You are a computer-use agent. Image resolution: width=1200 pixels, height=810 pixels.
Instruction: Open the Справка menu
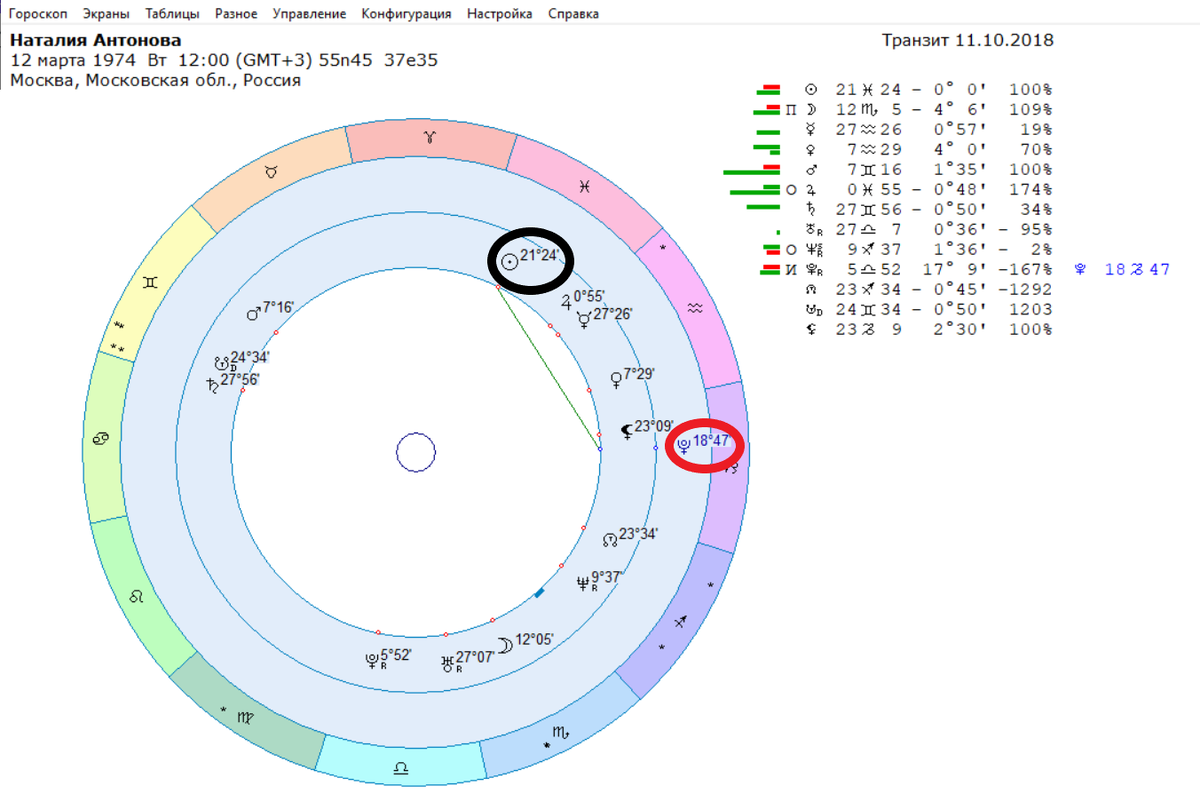[574, 14]
